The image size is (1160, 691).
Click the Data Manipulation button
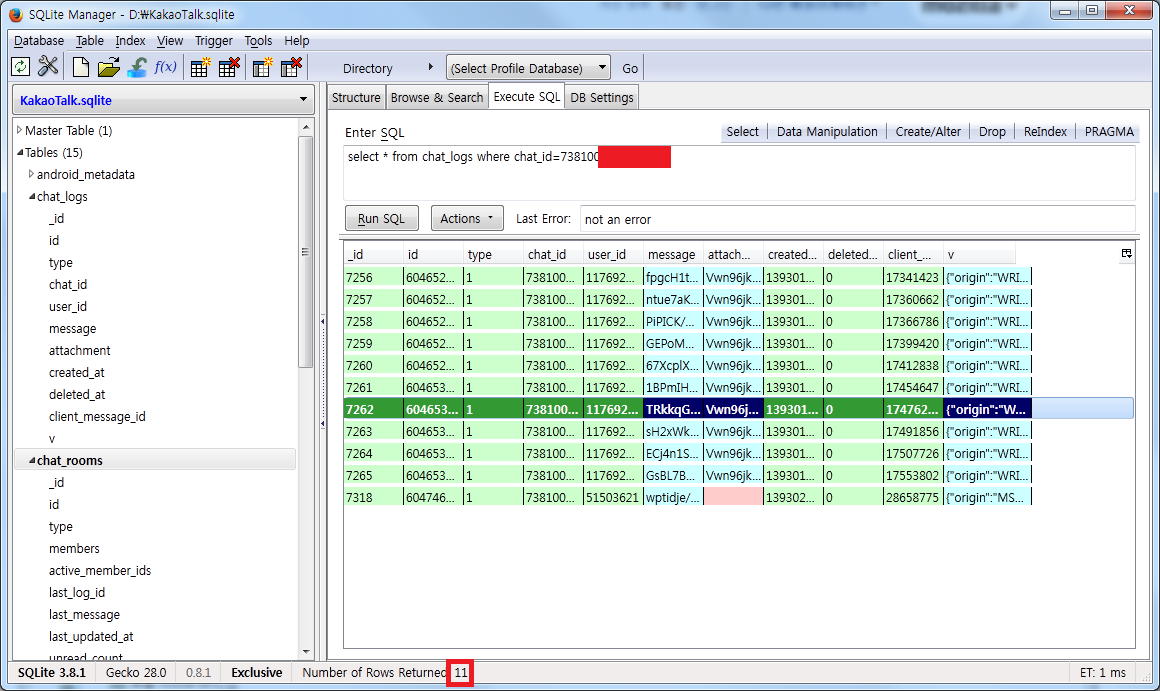point(826,132)
